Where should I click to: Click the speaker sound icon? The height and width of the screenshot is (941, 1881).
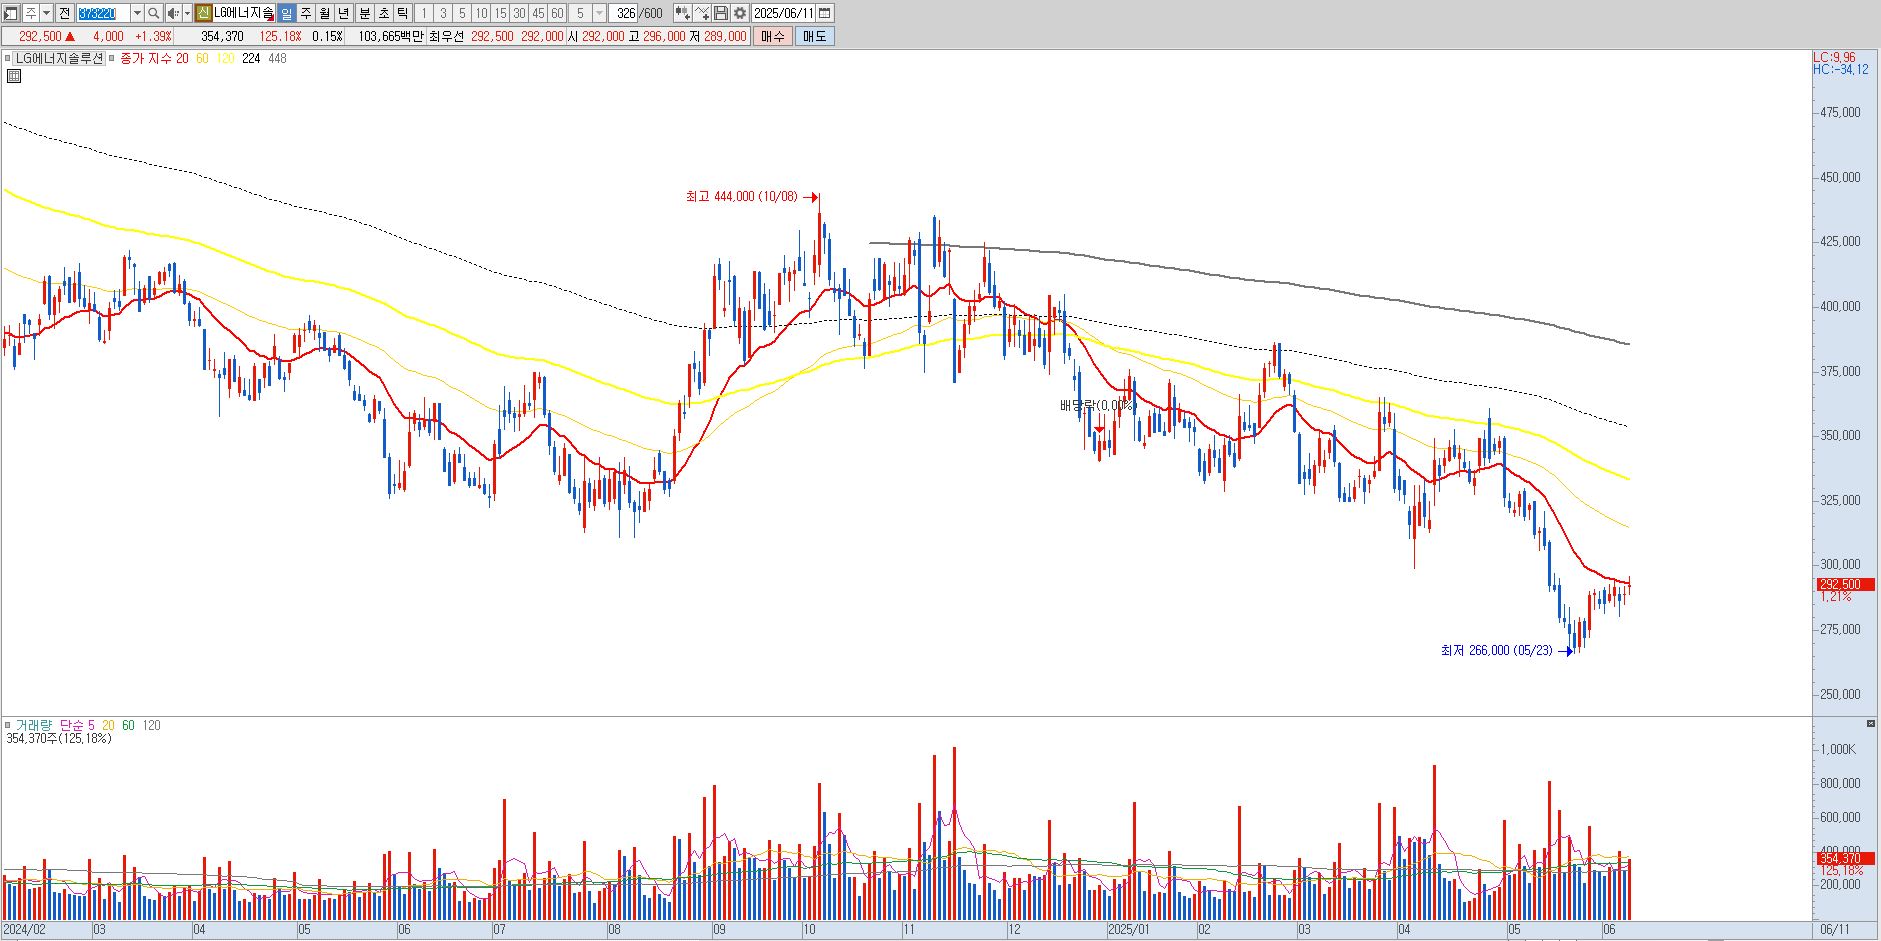click(x=173, y=13)
